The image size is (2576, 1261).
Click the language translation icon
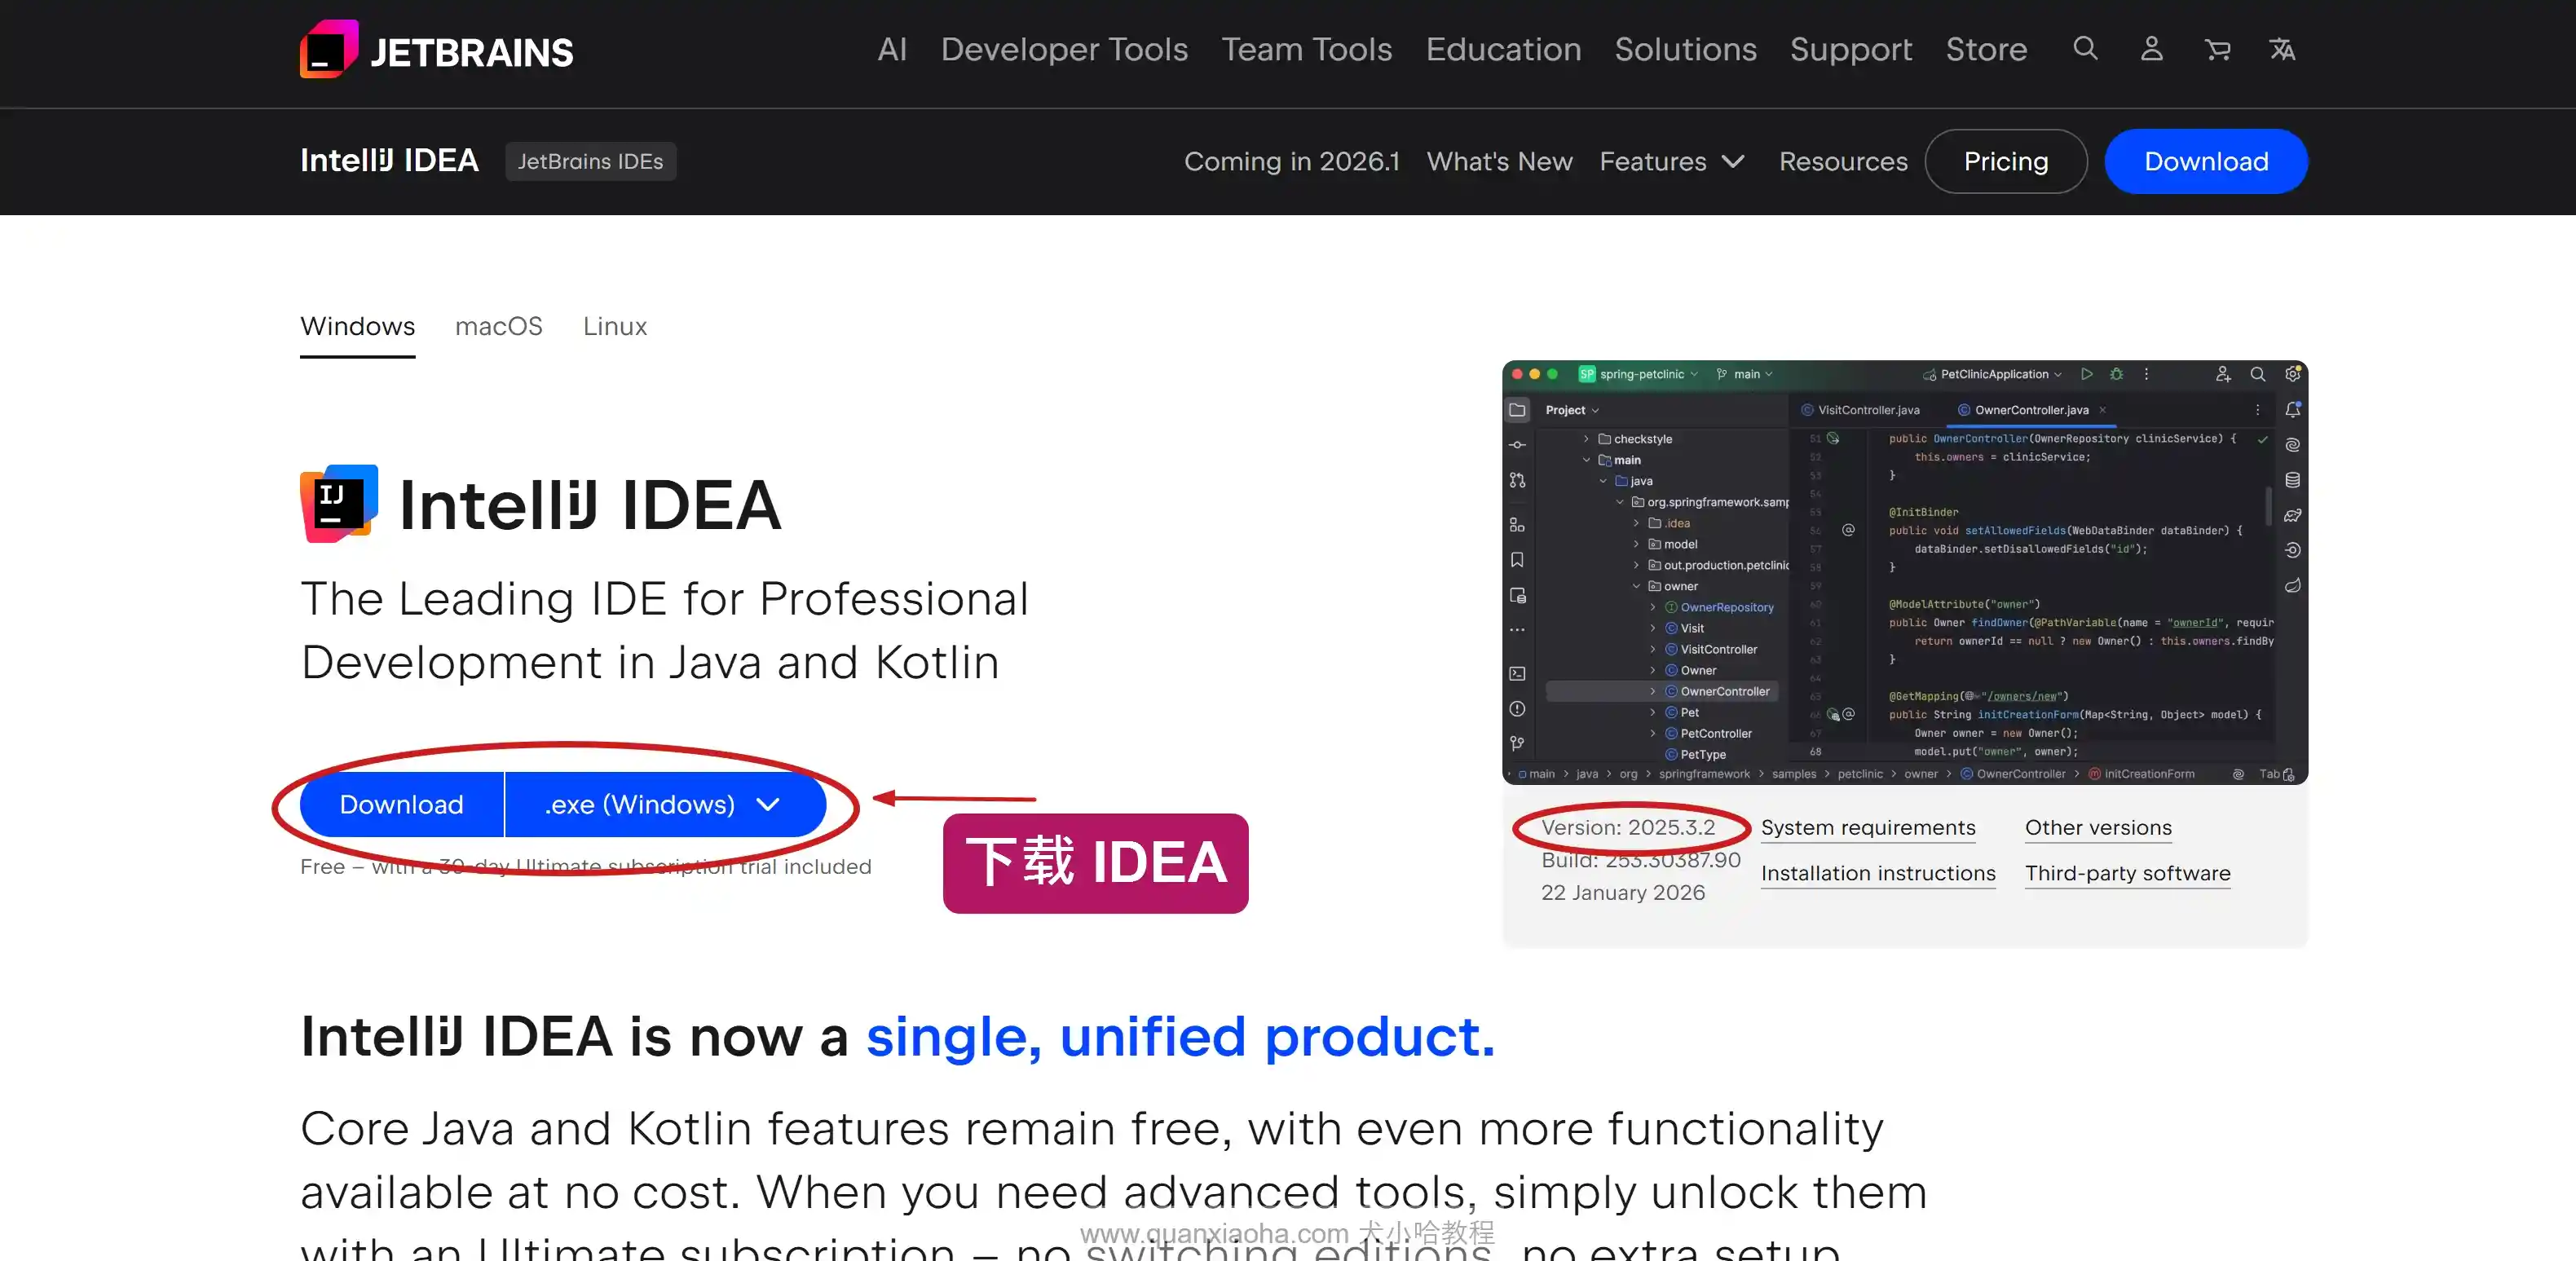2282,49
